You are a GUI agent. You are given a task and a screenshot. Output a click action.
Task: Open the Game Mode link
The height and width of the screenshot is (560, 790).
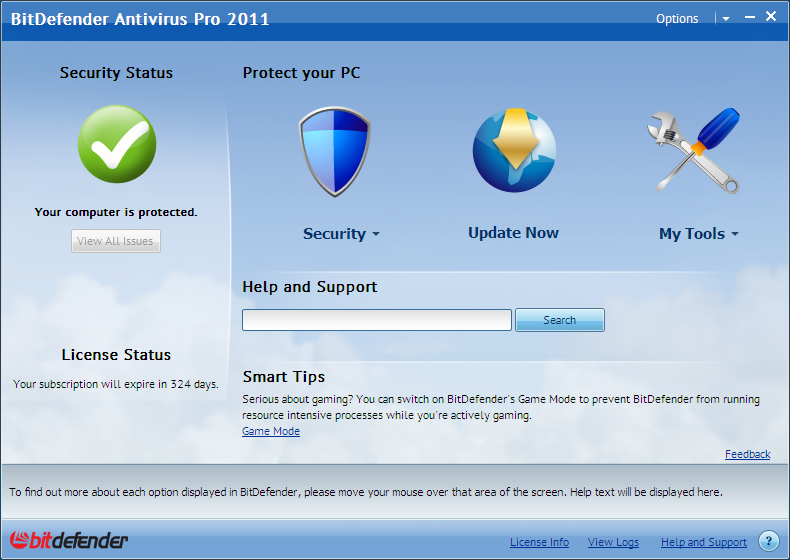[271, 431]
